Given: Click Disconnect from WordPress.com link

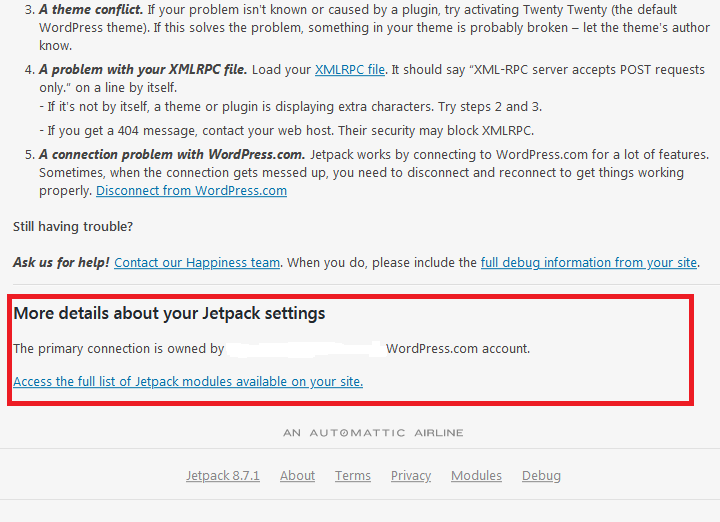Looking at the screenshot, I should coord(191,191).
